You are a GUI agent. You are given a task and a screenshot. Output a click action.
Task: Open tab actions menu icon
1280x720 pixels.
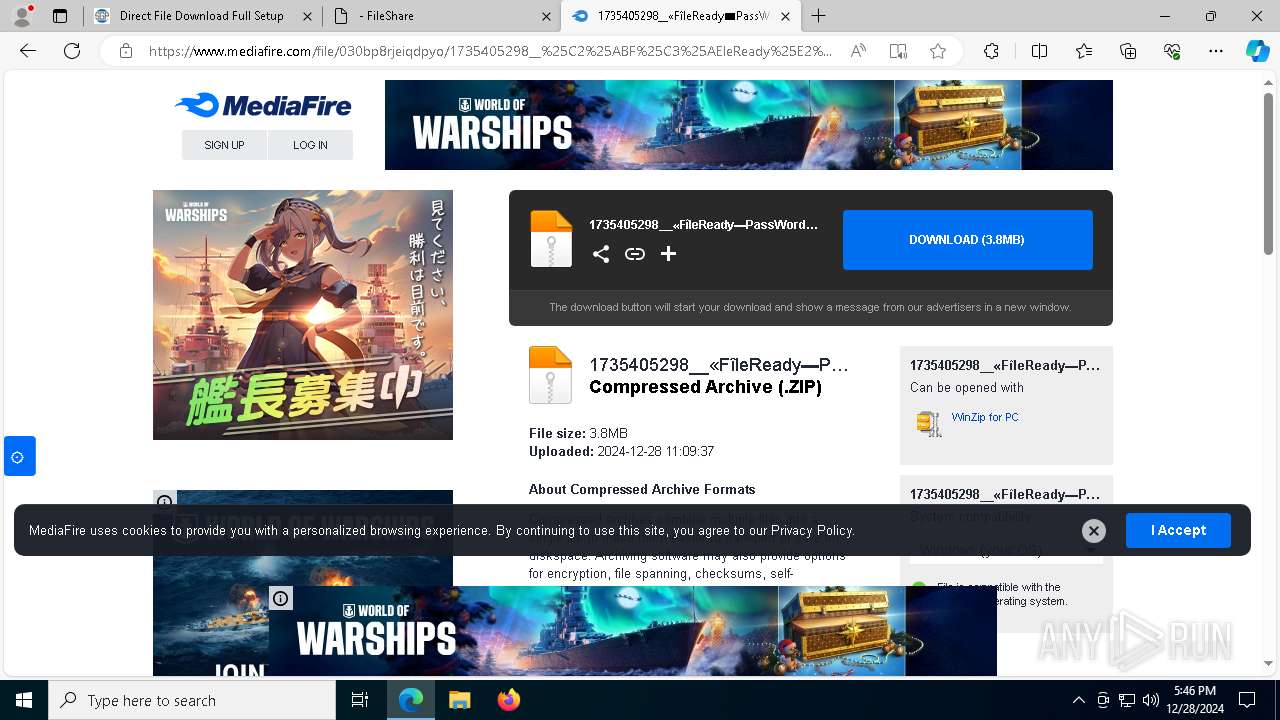tap(60, 16)
